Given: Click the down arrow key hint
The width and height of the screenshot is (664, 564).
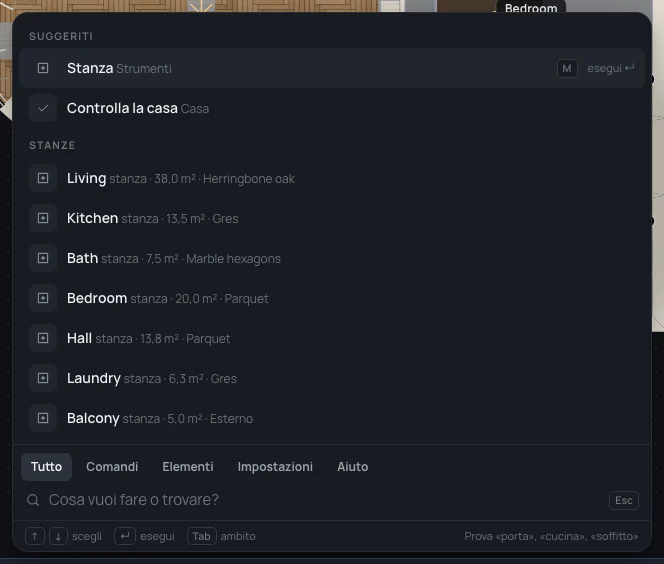Looking at the screenshot, I should click(x=58, y=536).
